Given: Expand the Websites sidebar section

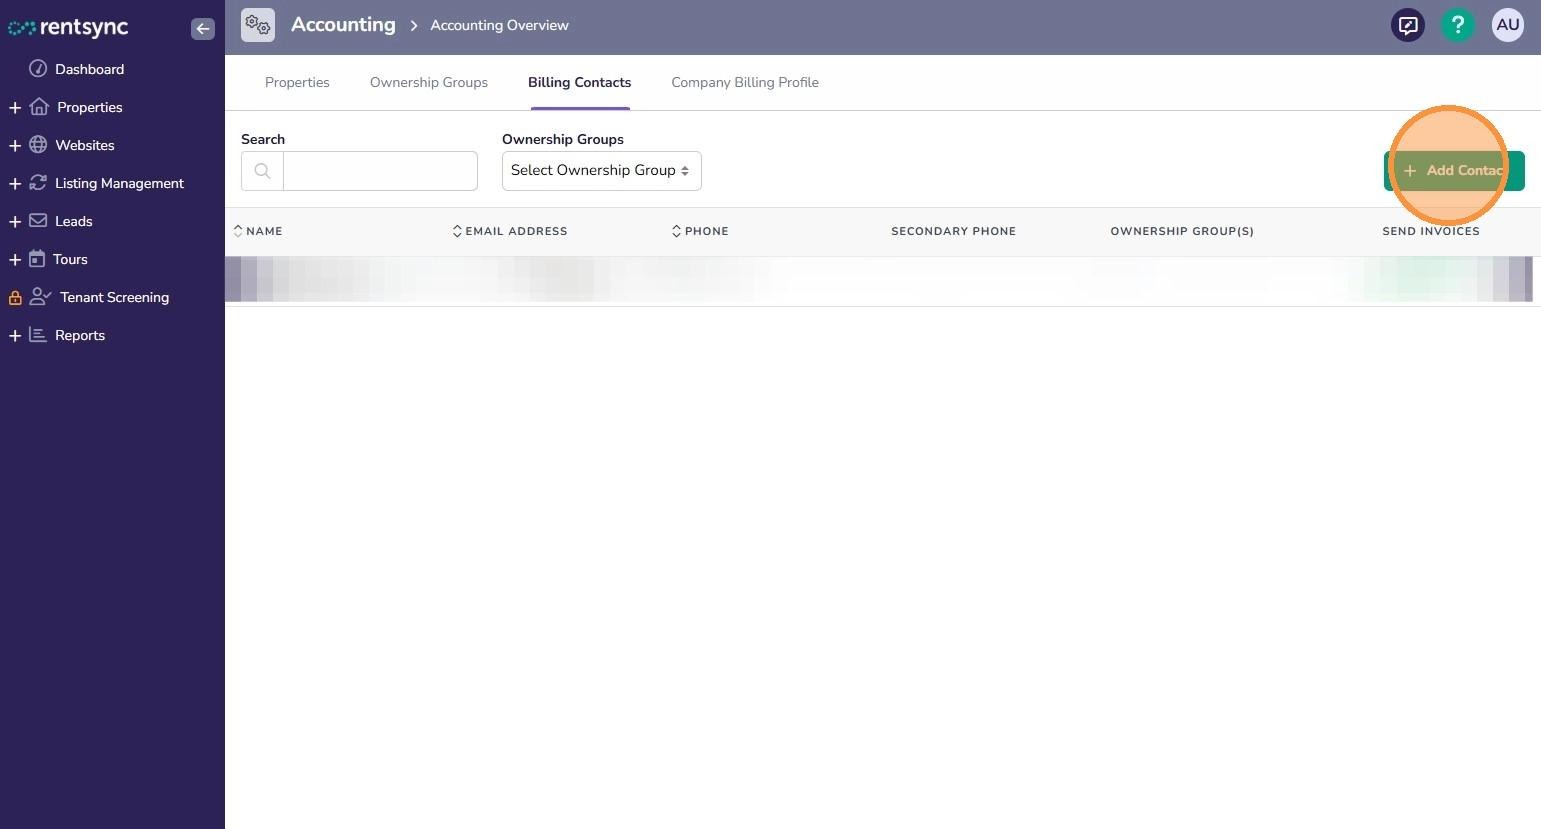Looking at the screenshot, I should [15, 145].
